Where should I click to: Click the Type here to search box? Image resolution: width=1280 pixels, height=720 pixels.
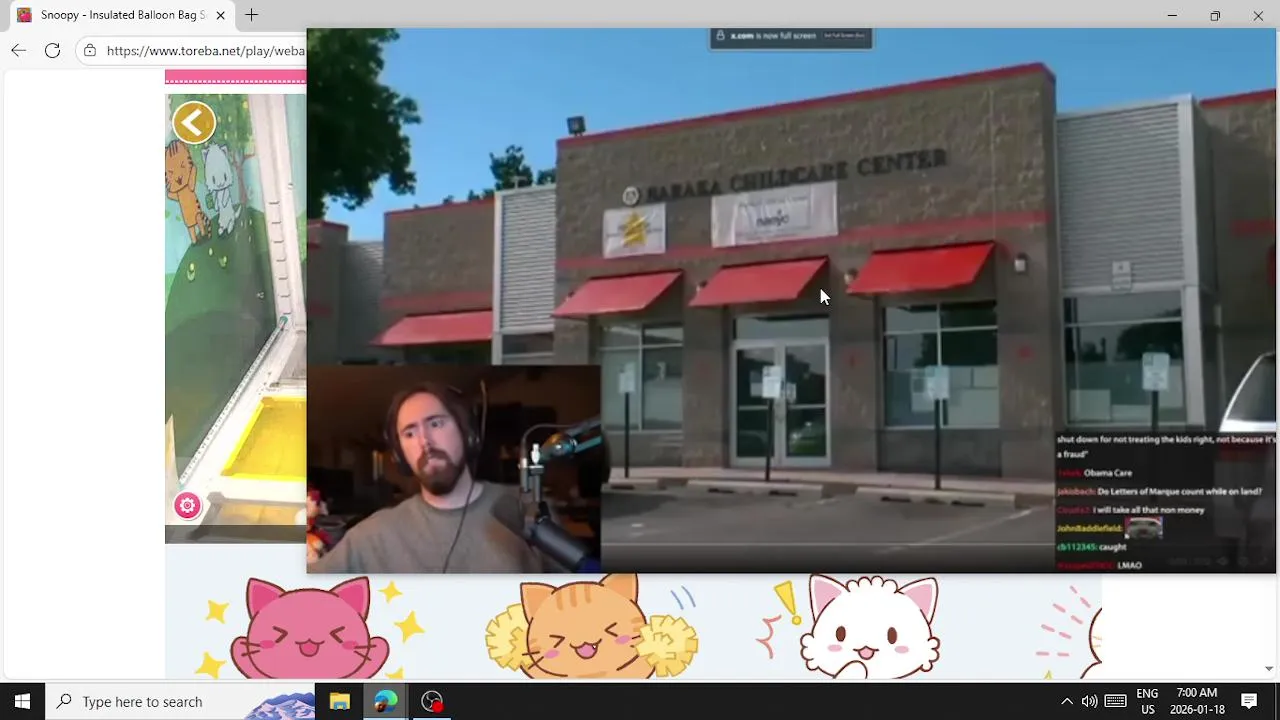(x=180, y=701)
